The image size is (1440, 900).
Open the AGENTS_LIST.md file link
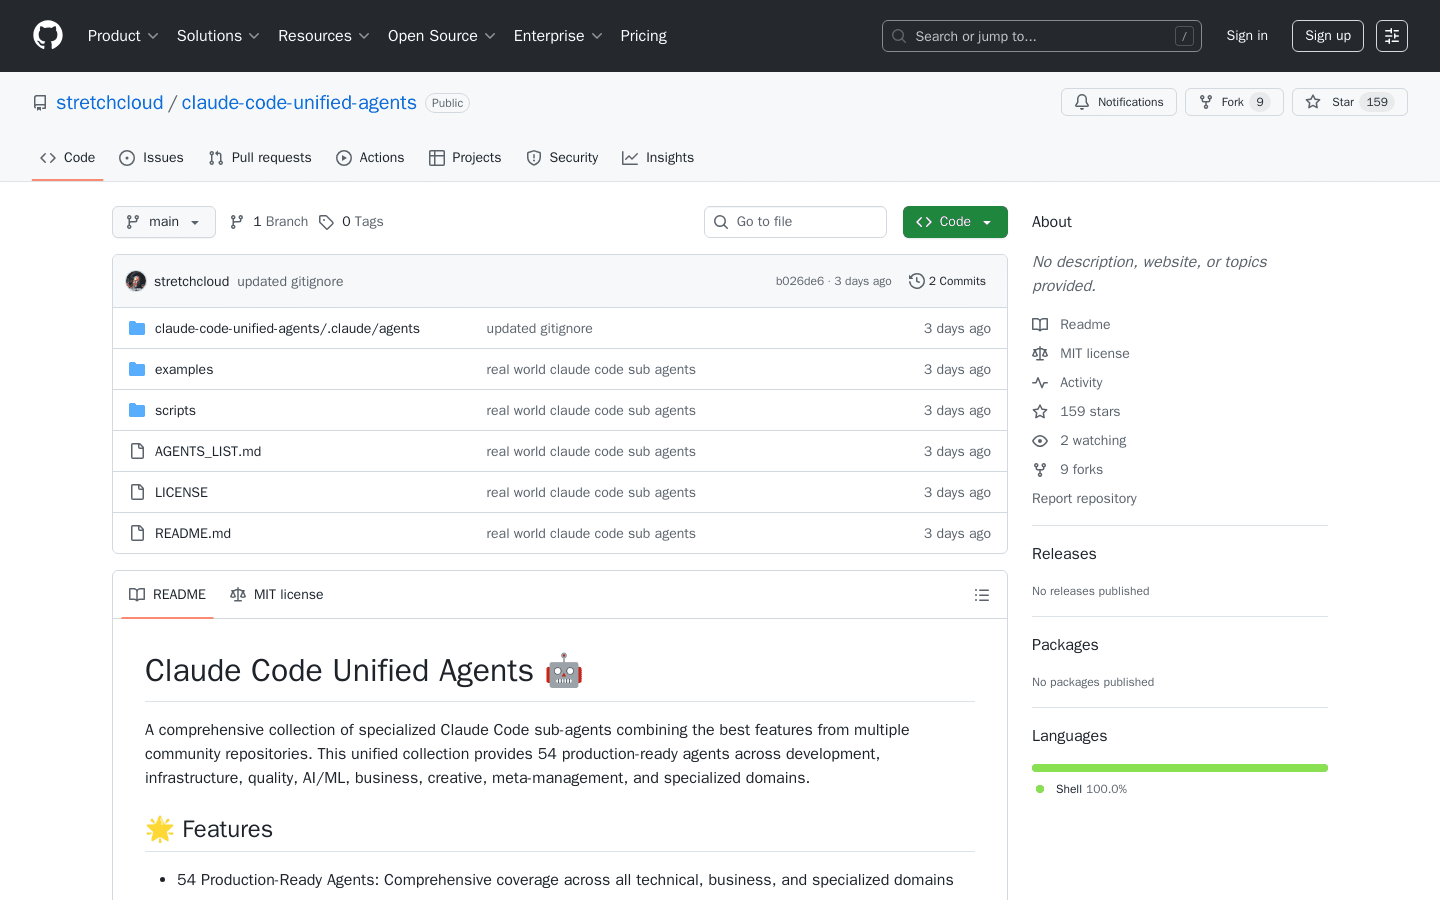(207, 451)
